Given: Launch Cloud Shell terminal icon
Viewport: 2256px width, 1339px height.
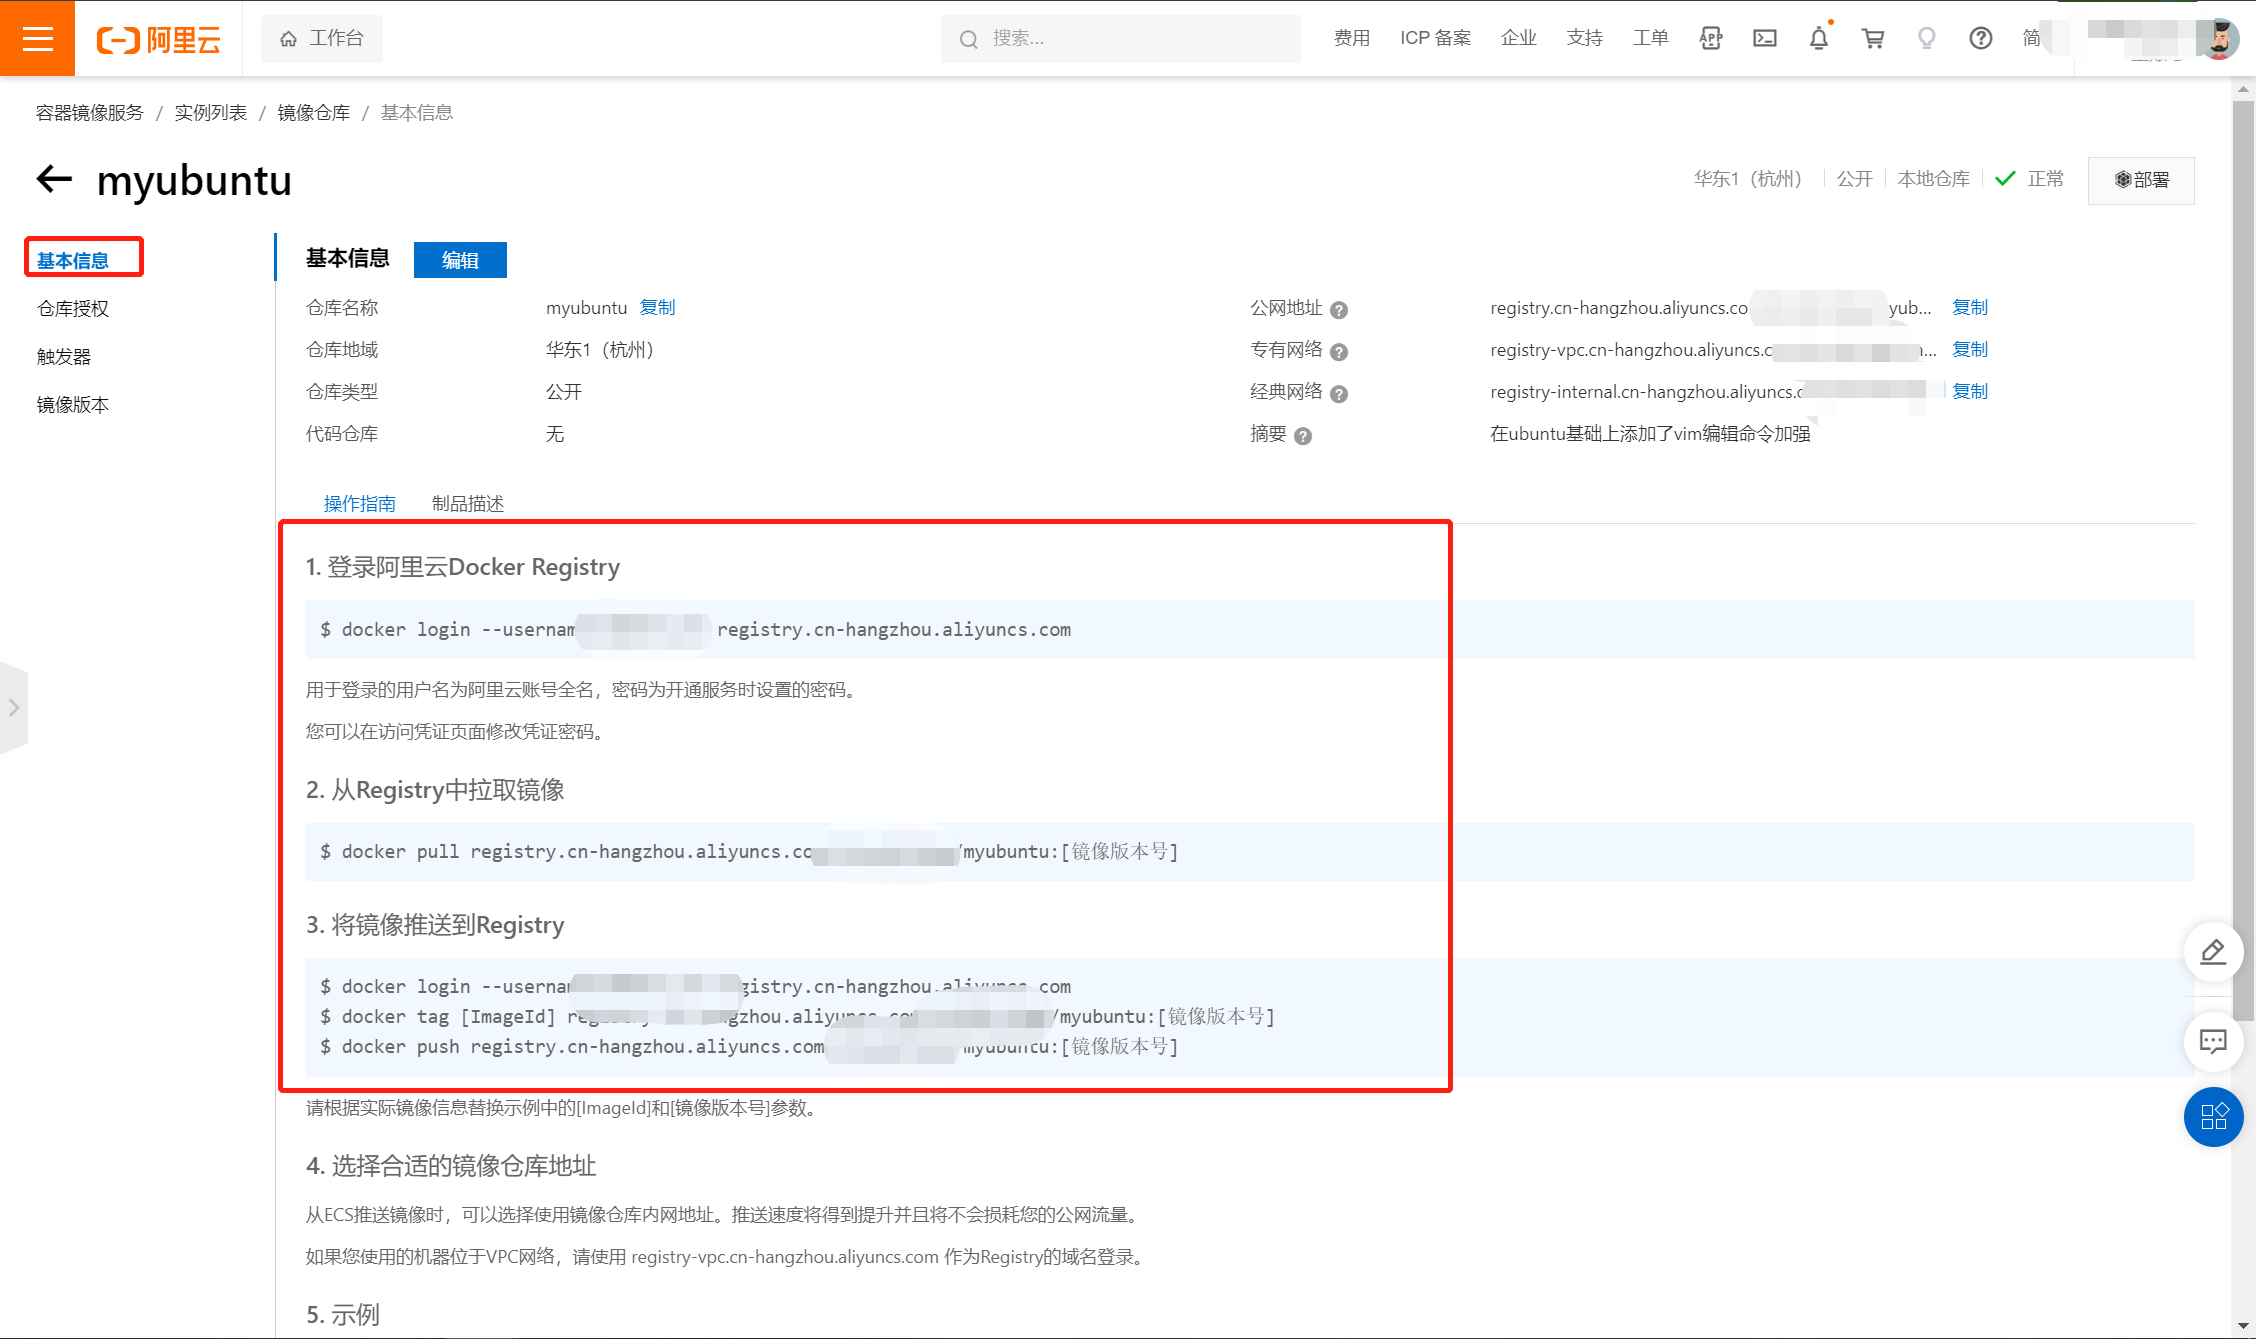Looking at the screenshot, I should coord(1765,38).
